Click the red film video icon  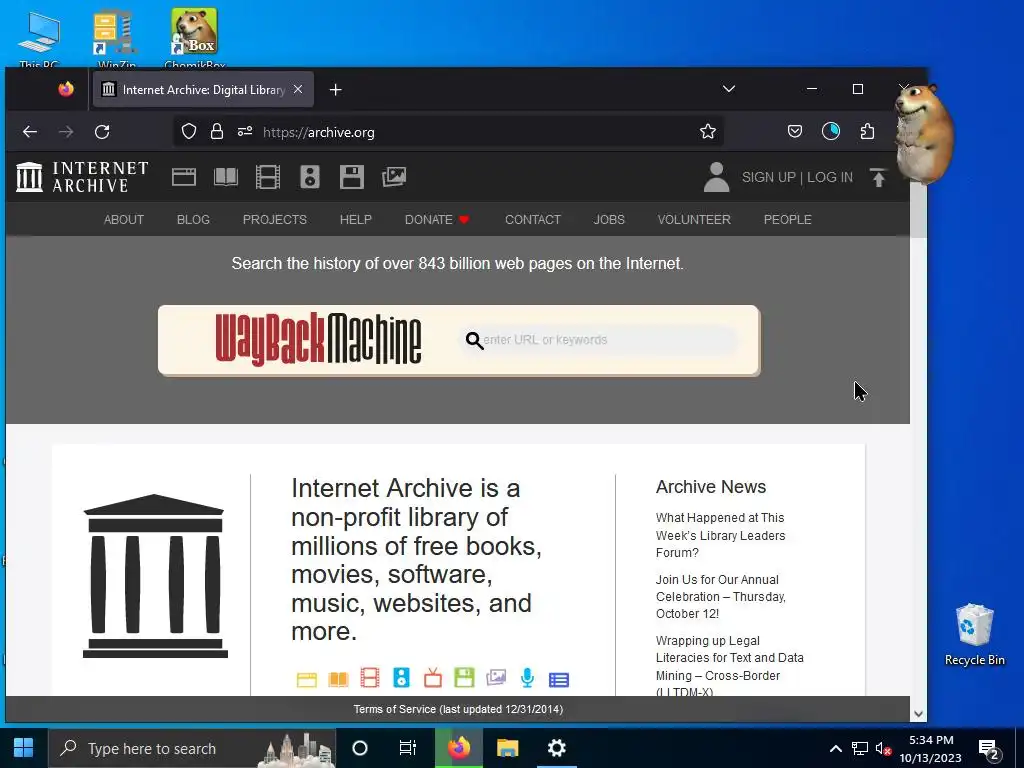tap(370, 678)
